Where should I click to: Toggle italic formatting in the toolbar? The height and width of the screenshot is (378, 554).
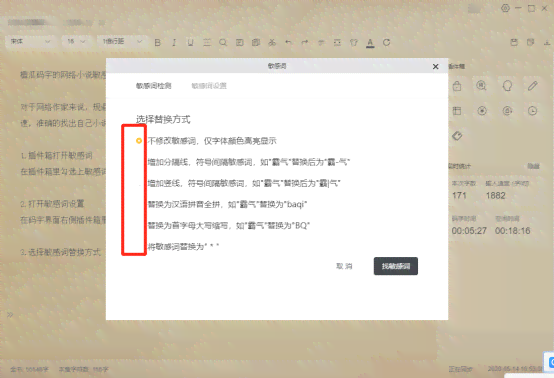[174, 43]
